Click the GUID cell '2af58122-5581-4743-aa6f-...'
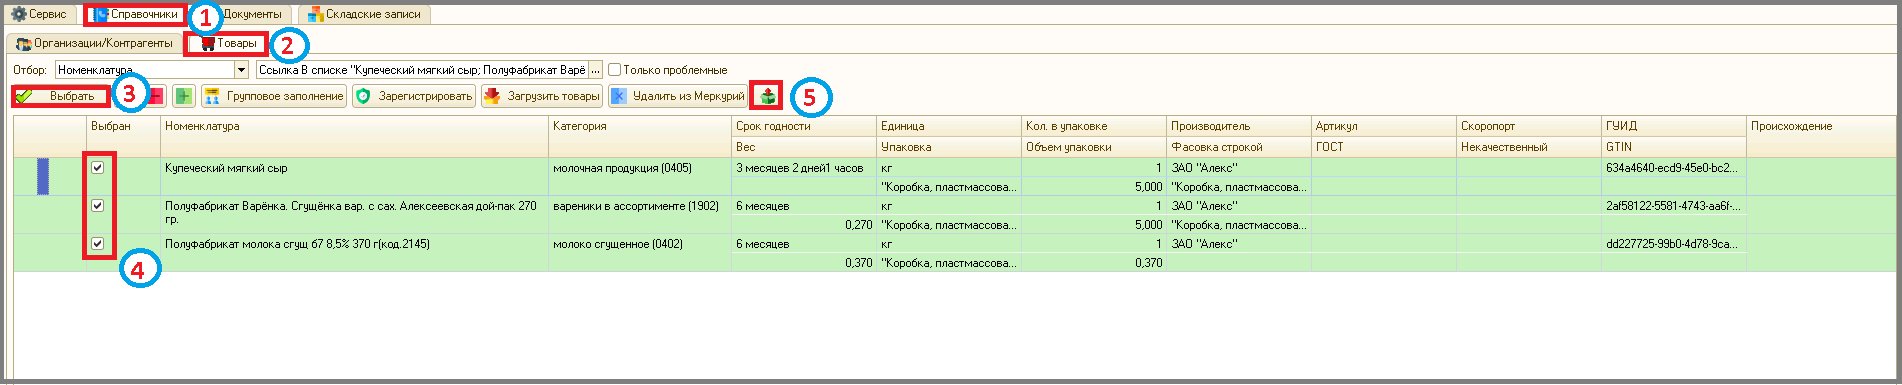Image resolution: width=1902 pixels, height=385 pixels. (1673, 206)
